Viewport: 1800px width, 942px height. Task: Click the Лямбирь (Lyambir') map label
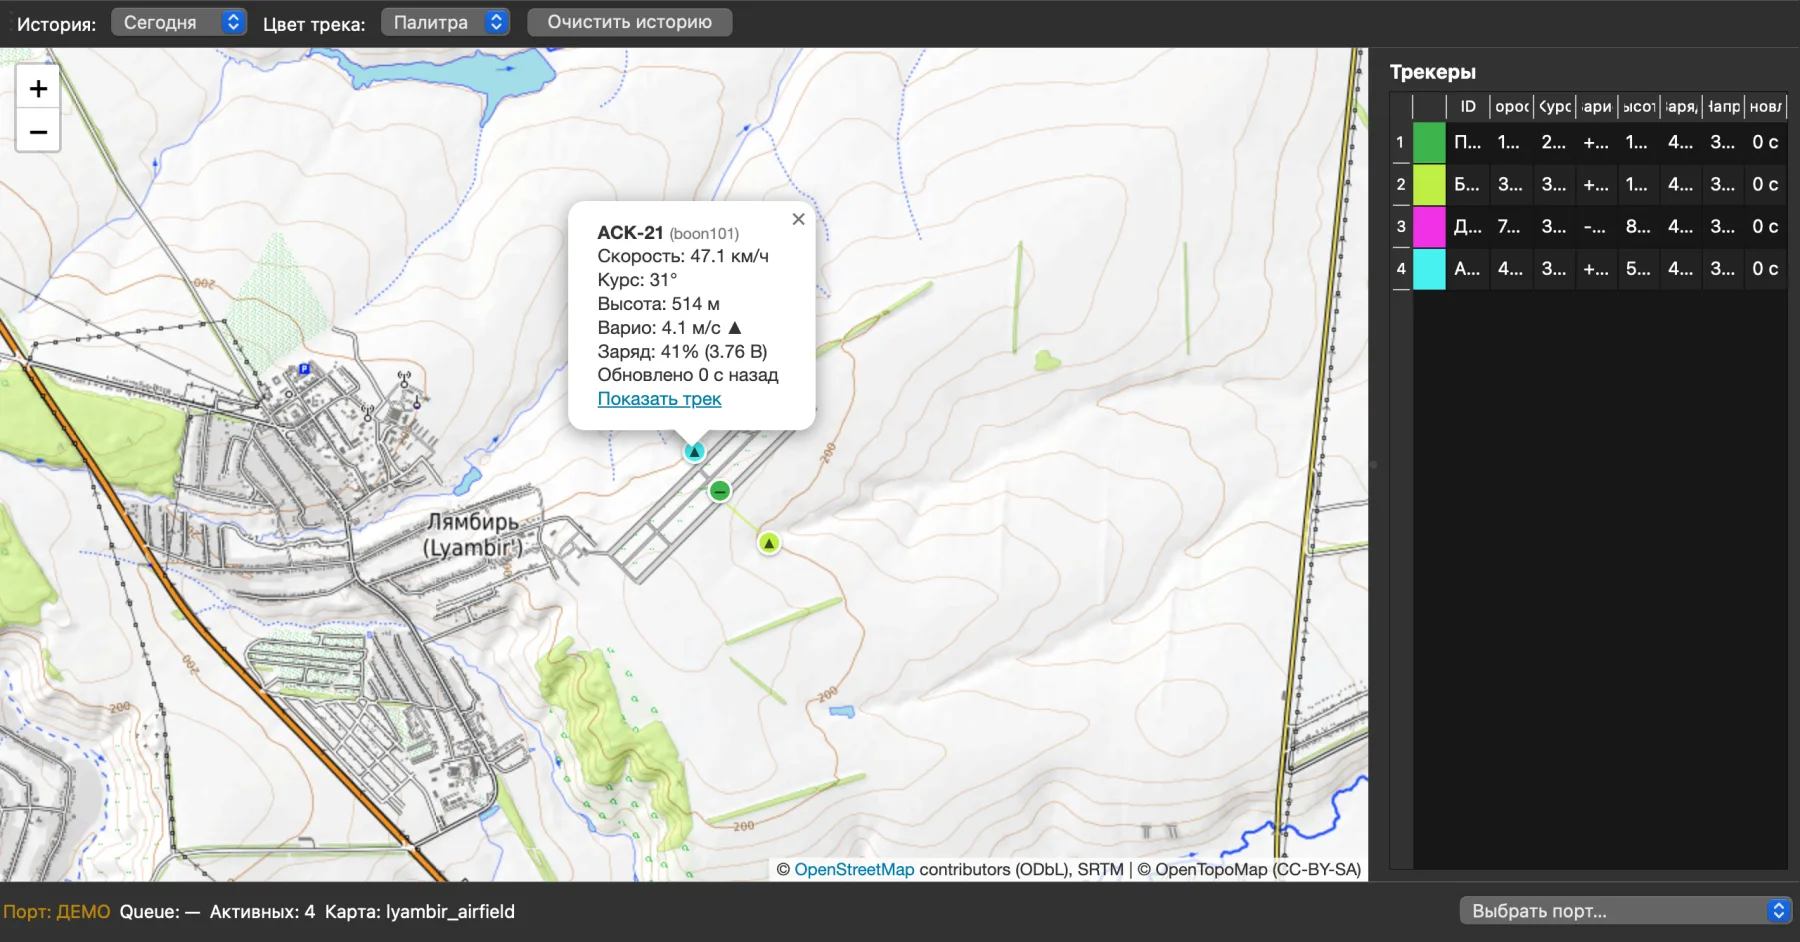(473, 535)
